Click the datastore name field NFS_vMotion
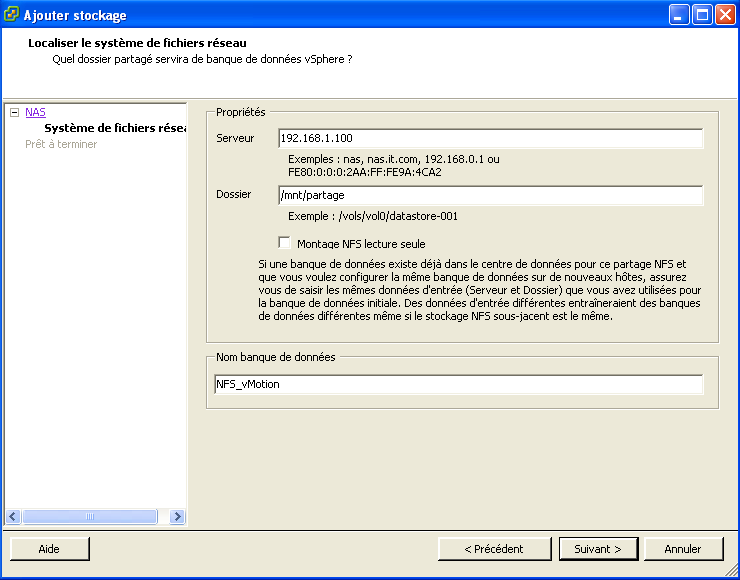Image resolution: width=740 pixels, height=580 pixels. click(458, 384)
